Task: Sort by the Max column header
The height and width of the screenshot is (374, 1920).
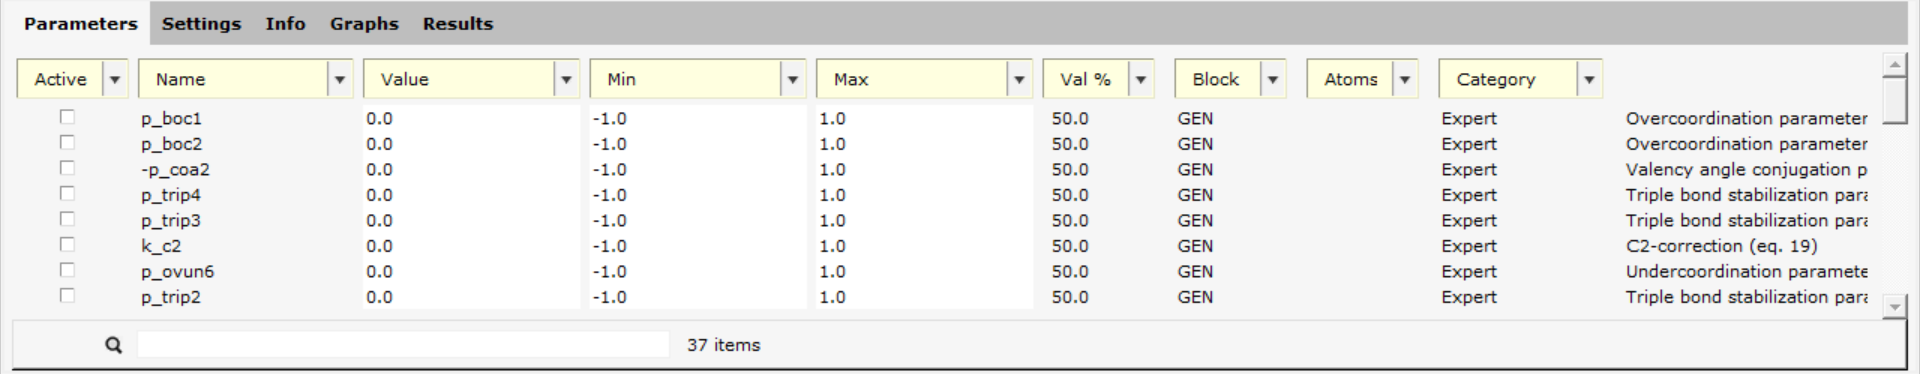Action: [912, 79]
